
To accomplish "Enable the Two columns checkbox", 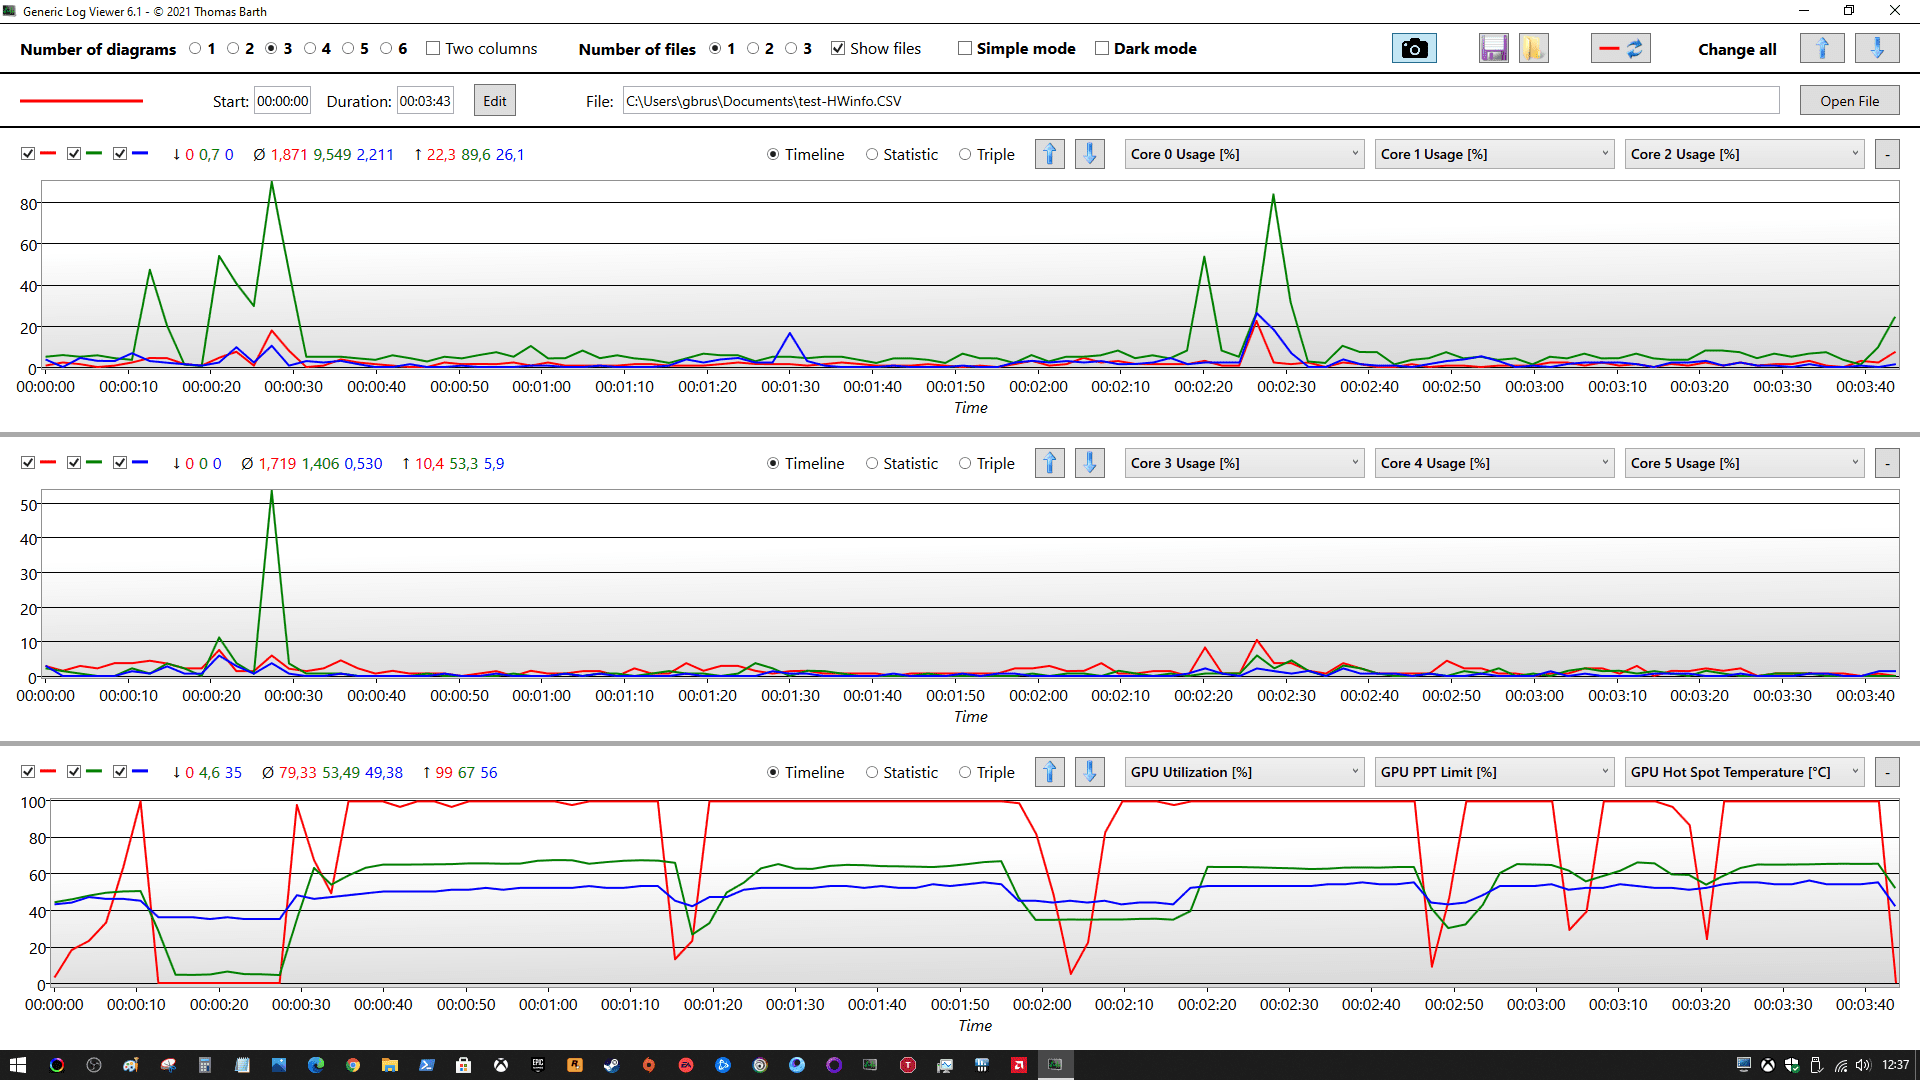I will click(433, 48).
